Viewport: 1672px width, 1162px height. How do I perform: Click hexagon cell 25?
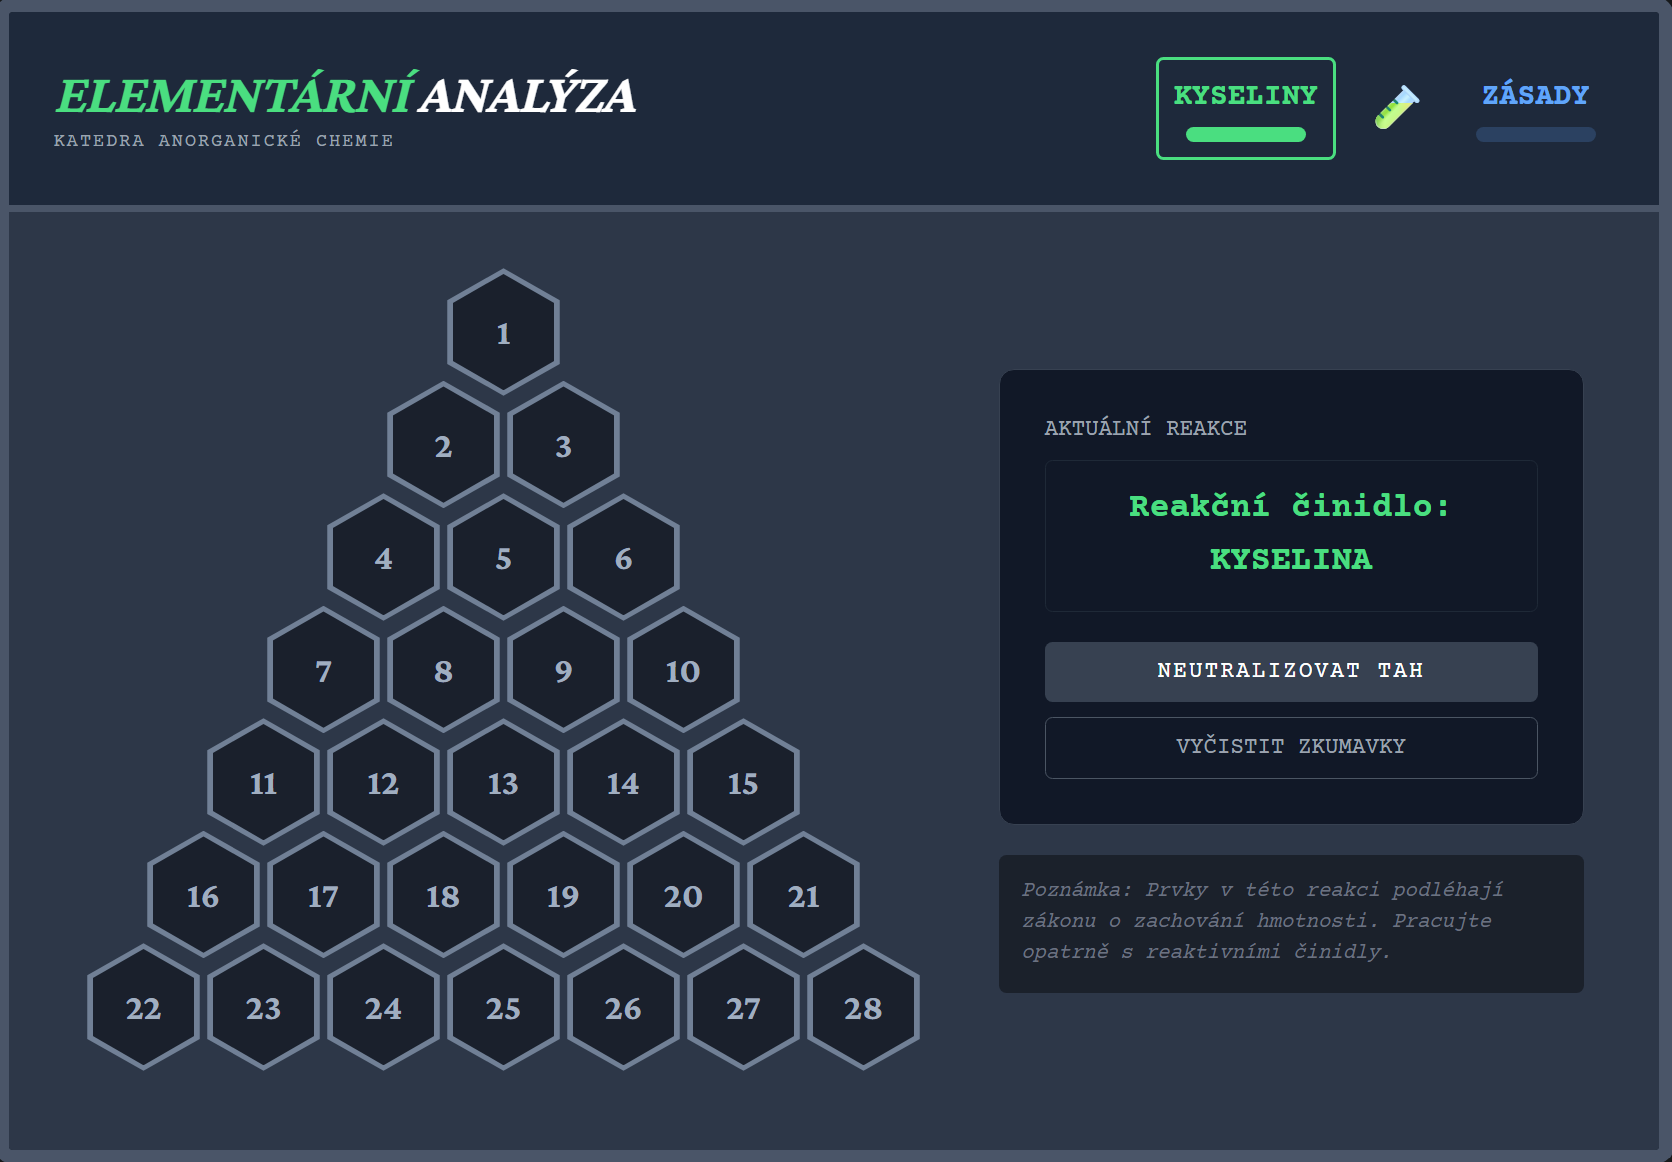503,1008
